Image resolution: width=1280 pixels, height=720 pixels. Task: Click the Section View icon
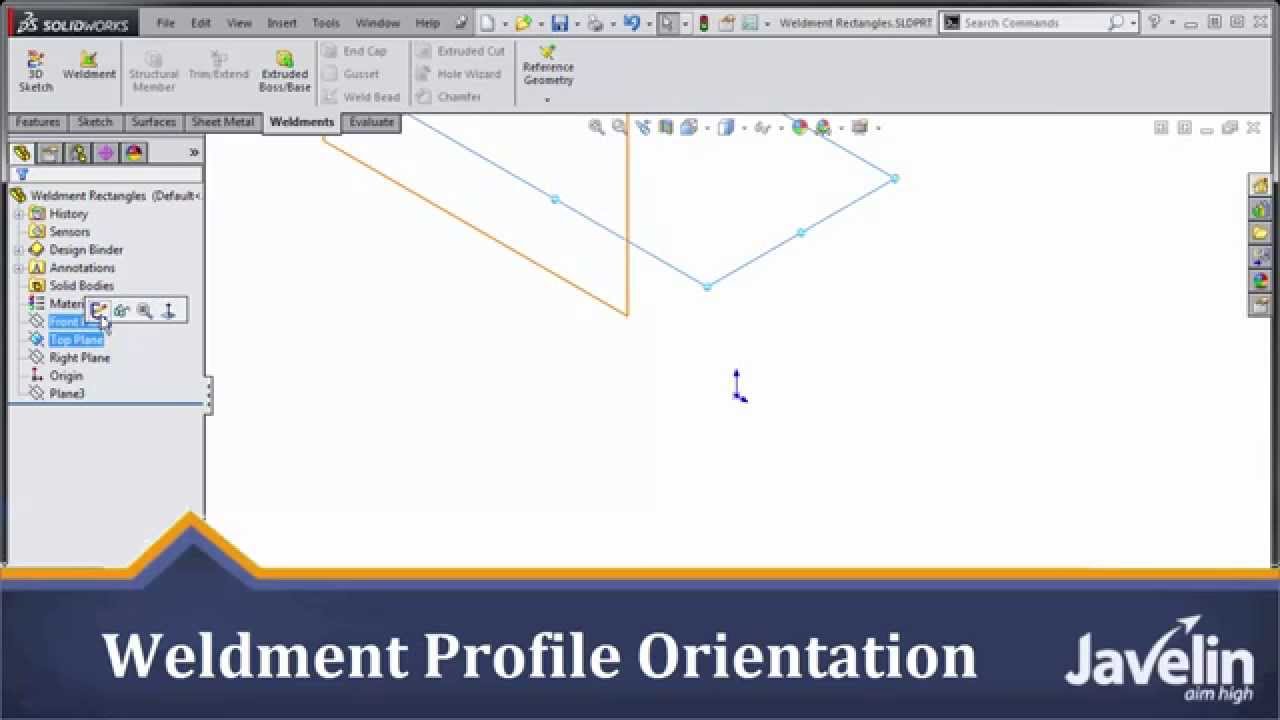point(666,127)
